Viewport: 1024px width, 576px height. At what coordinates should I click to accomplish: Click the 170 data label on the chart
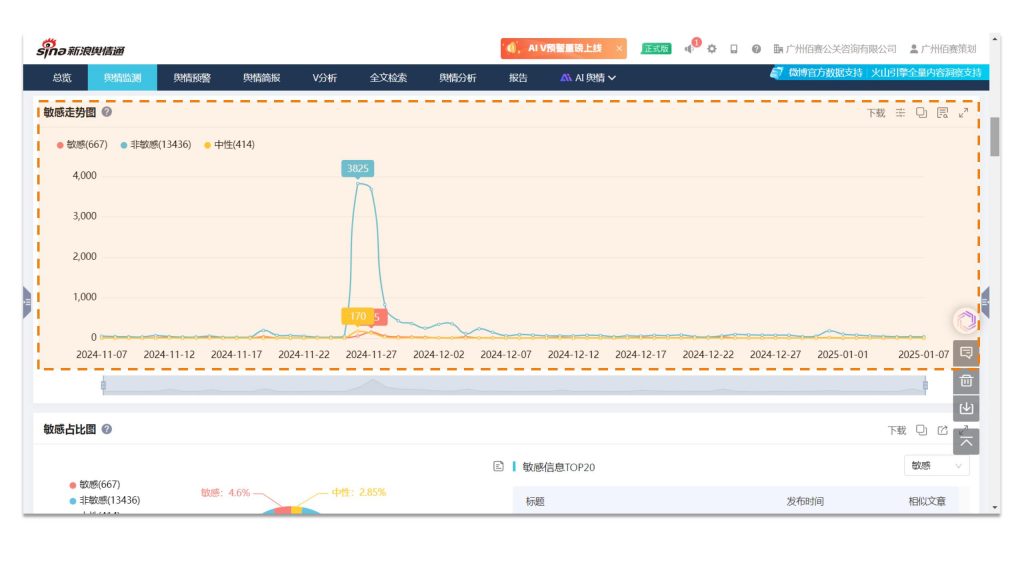click(x=357, y=316)
